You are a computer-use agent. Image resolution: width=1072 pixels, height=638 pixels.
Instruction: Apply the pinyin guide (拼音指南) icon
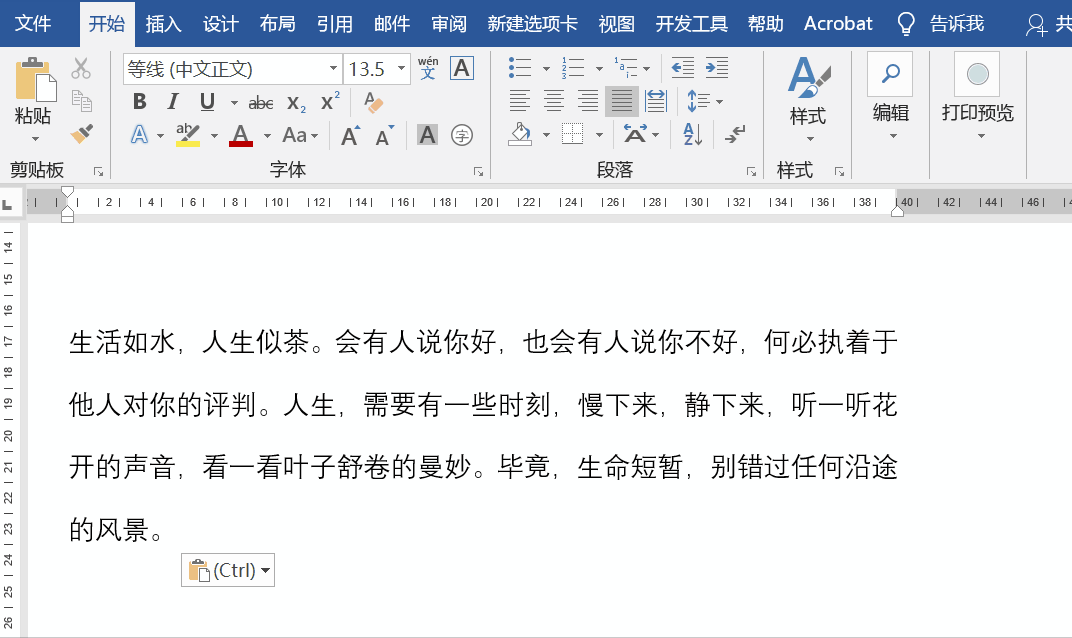tap(427, 68)
